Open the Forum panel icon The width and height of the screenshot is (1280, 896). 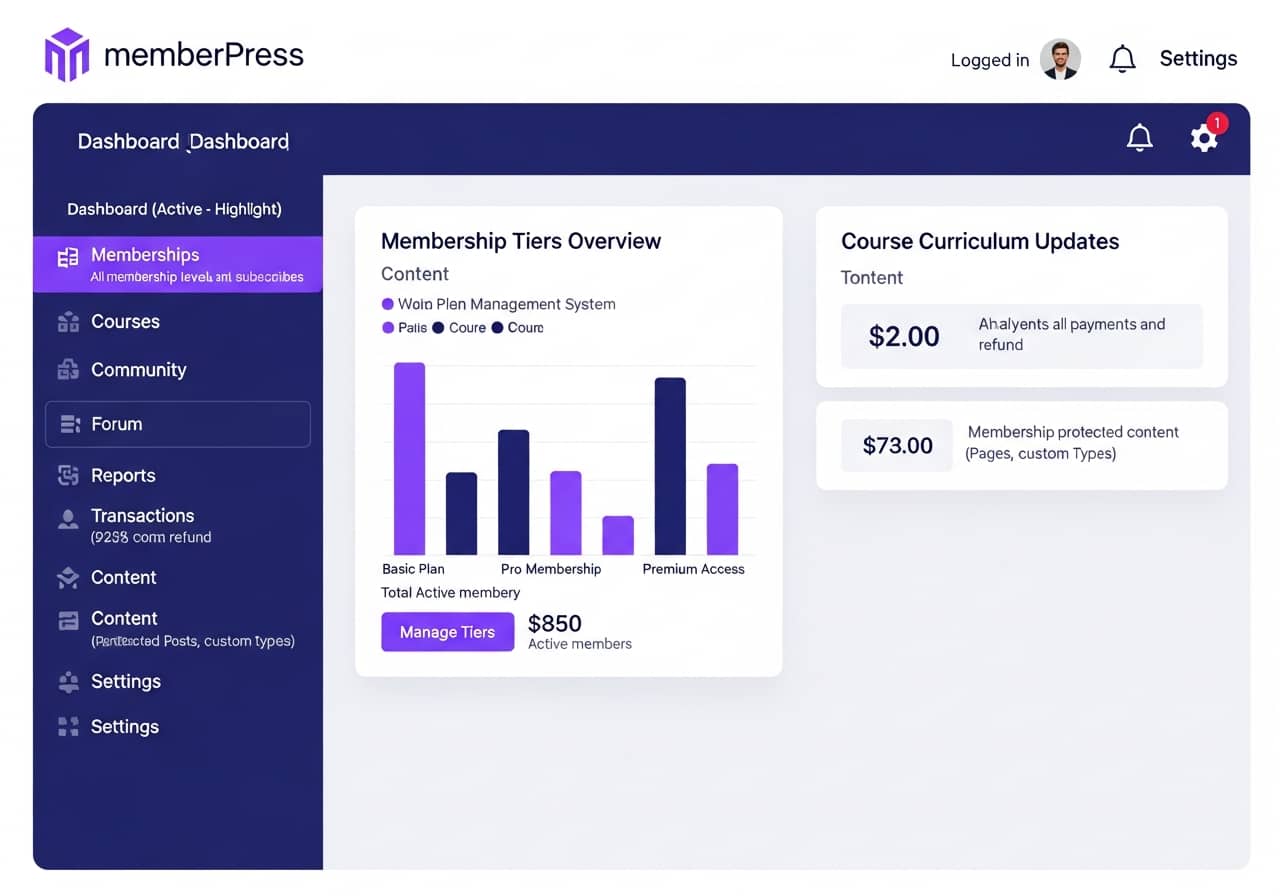(x=67, y=423)
